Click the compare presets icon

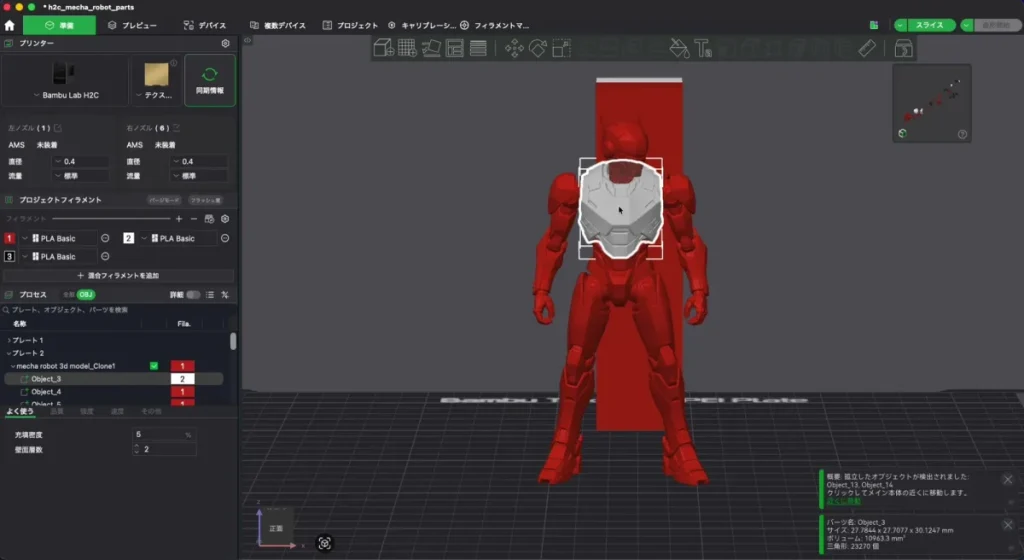tap(225, 295)
